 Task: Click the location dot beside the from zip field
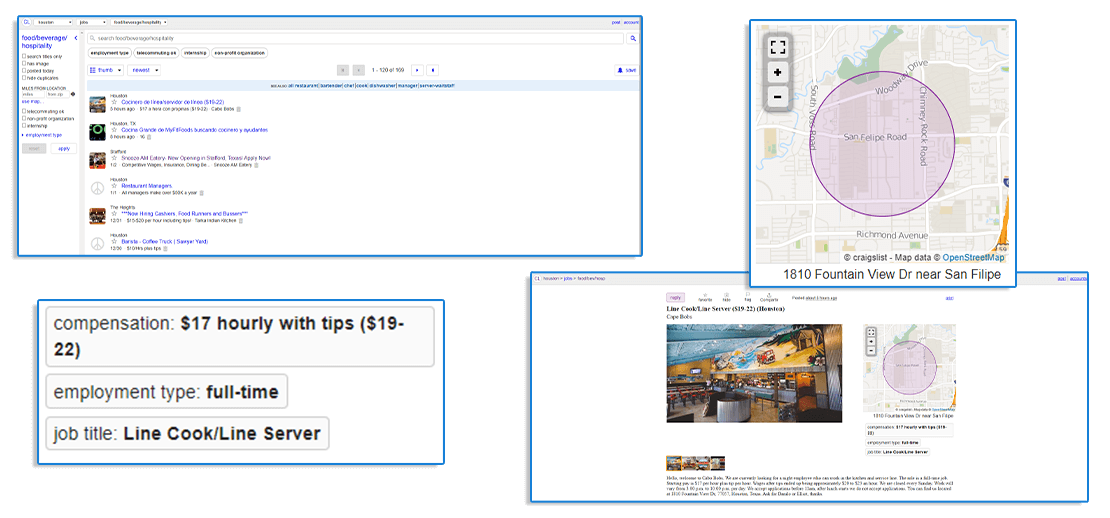click(x=73, y=94)
